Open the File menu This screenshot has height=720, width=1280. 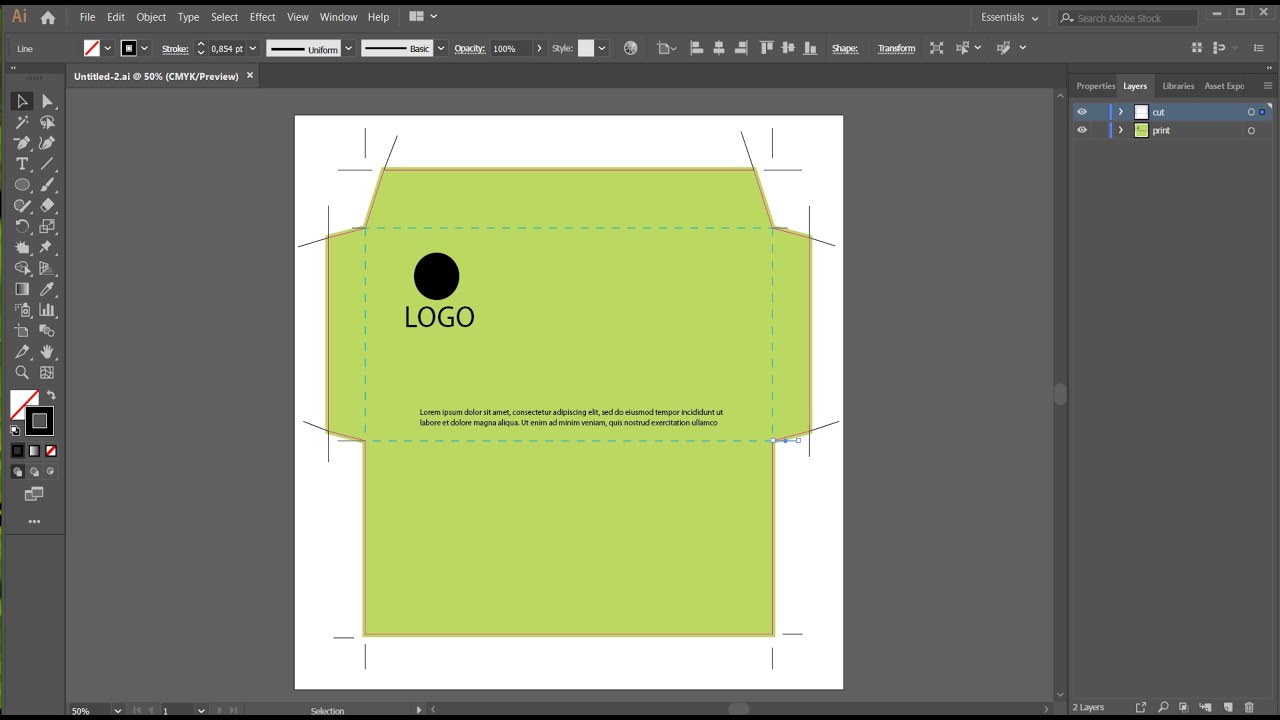coord(87,17)
